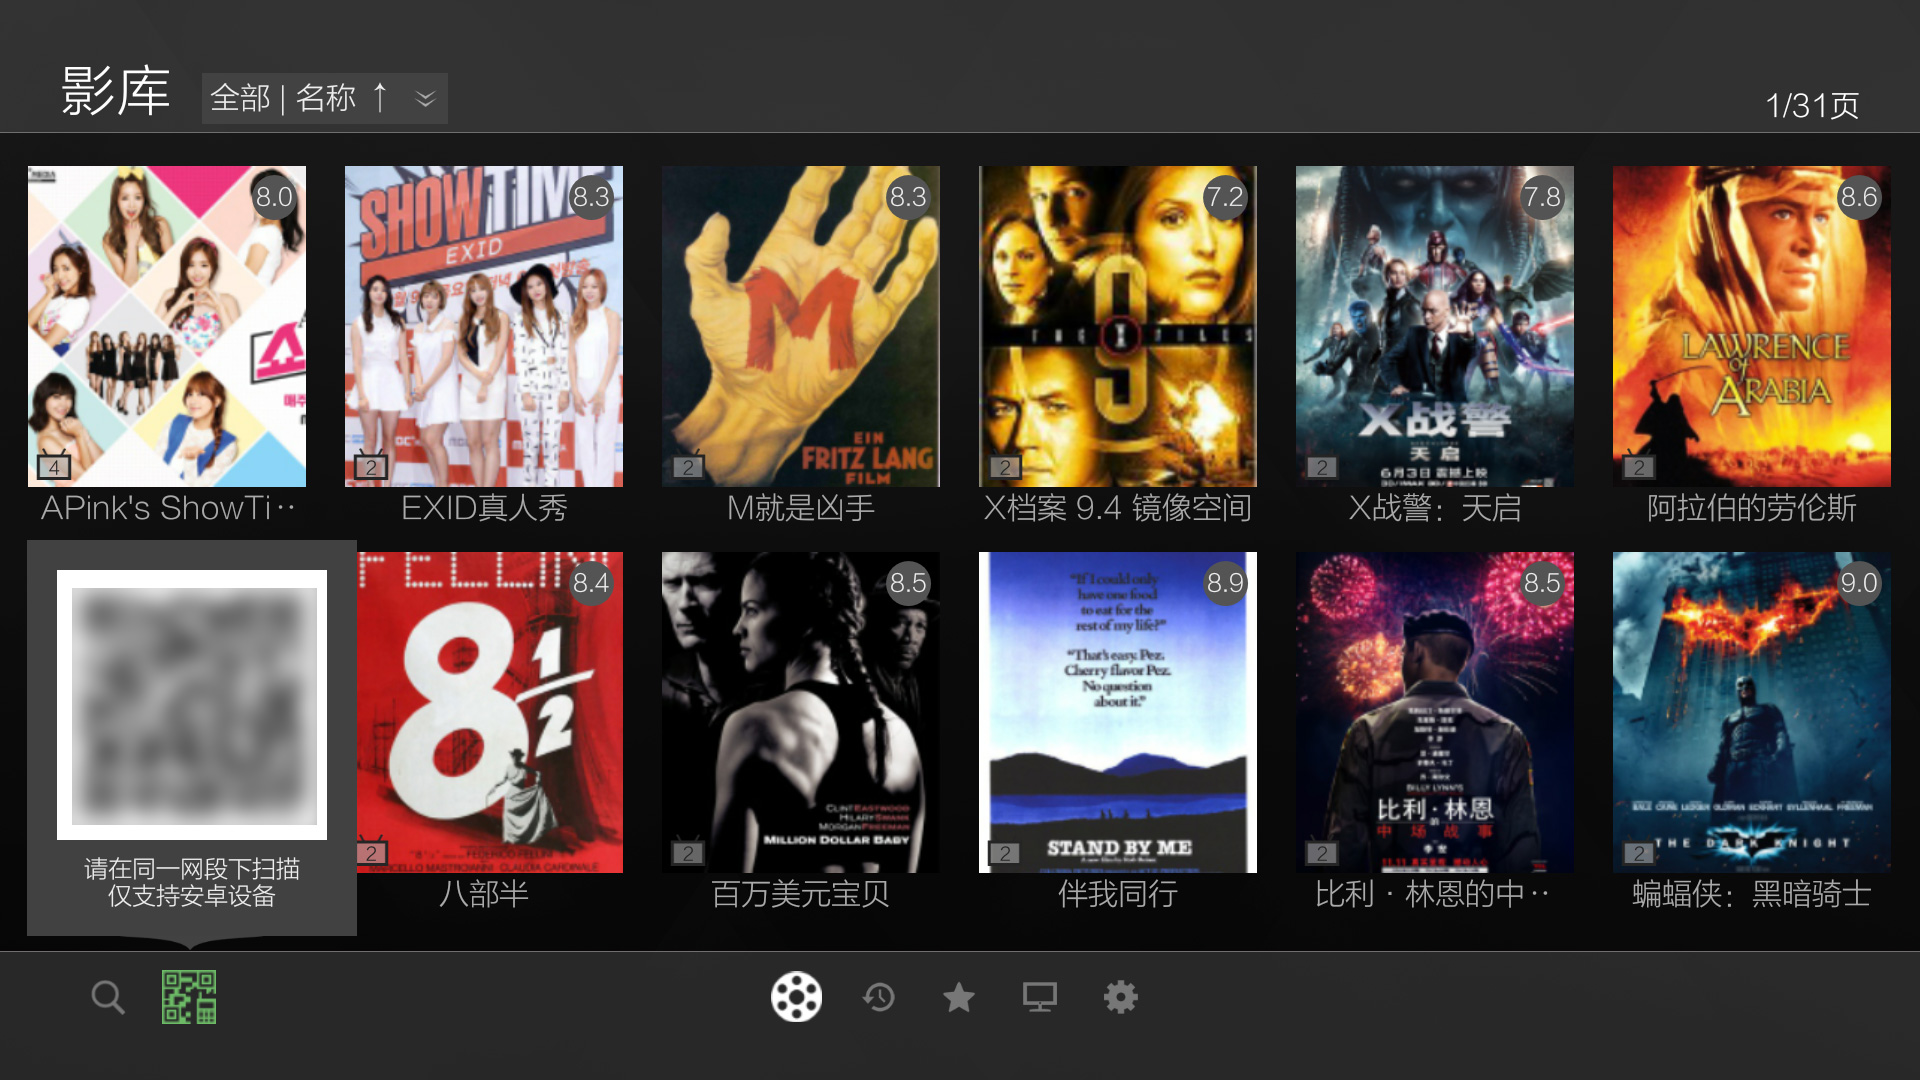Click the count 2 TV badge on Stand By Me
Image resolution: width=1920 pixels, height=1080 pixels.
pos(1005,852)
